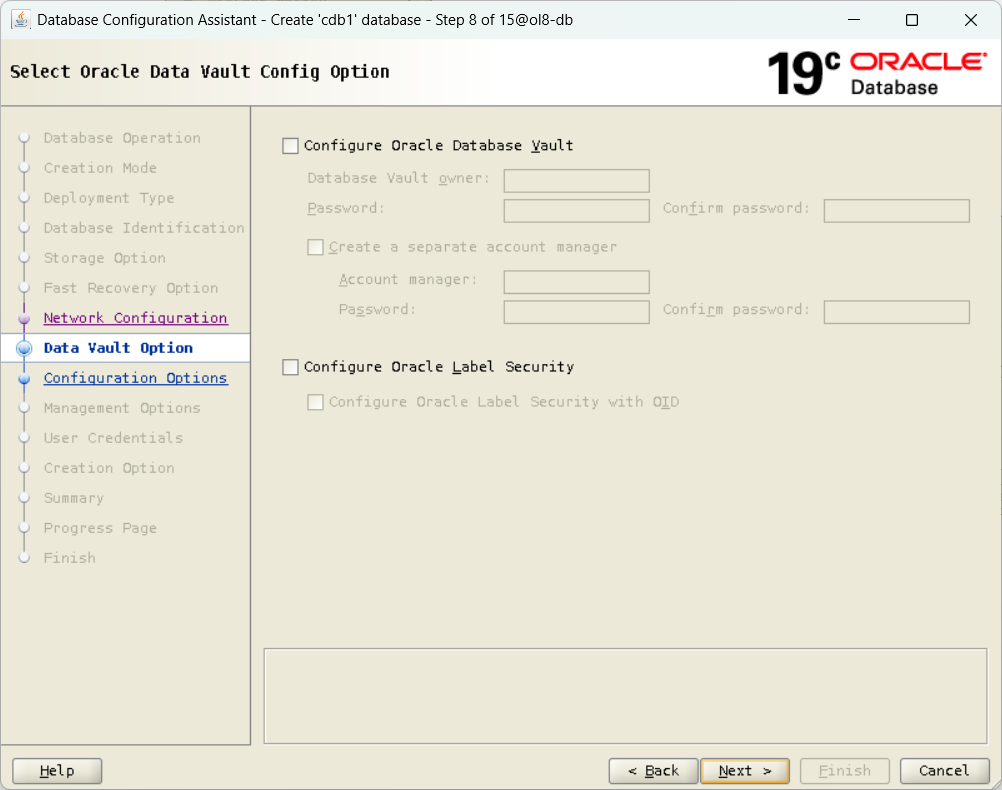Click the 'Select Oracle Data Vault Config Option' heading
Viewport: 1002px width, 790px height.
point(199,72)
